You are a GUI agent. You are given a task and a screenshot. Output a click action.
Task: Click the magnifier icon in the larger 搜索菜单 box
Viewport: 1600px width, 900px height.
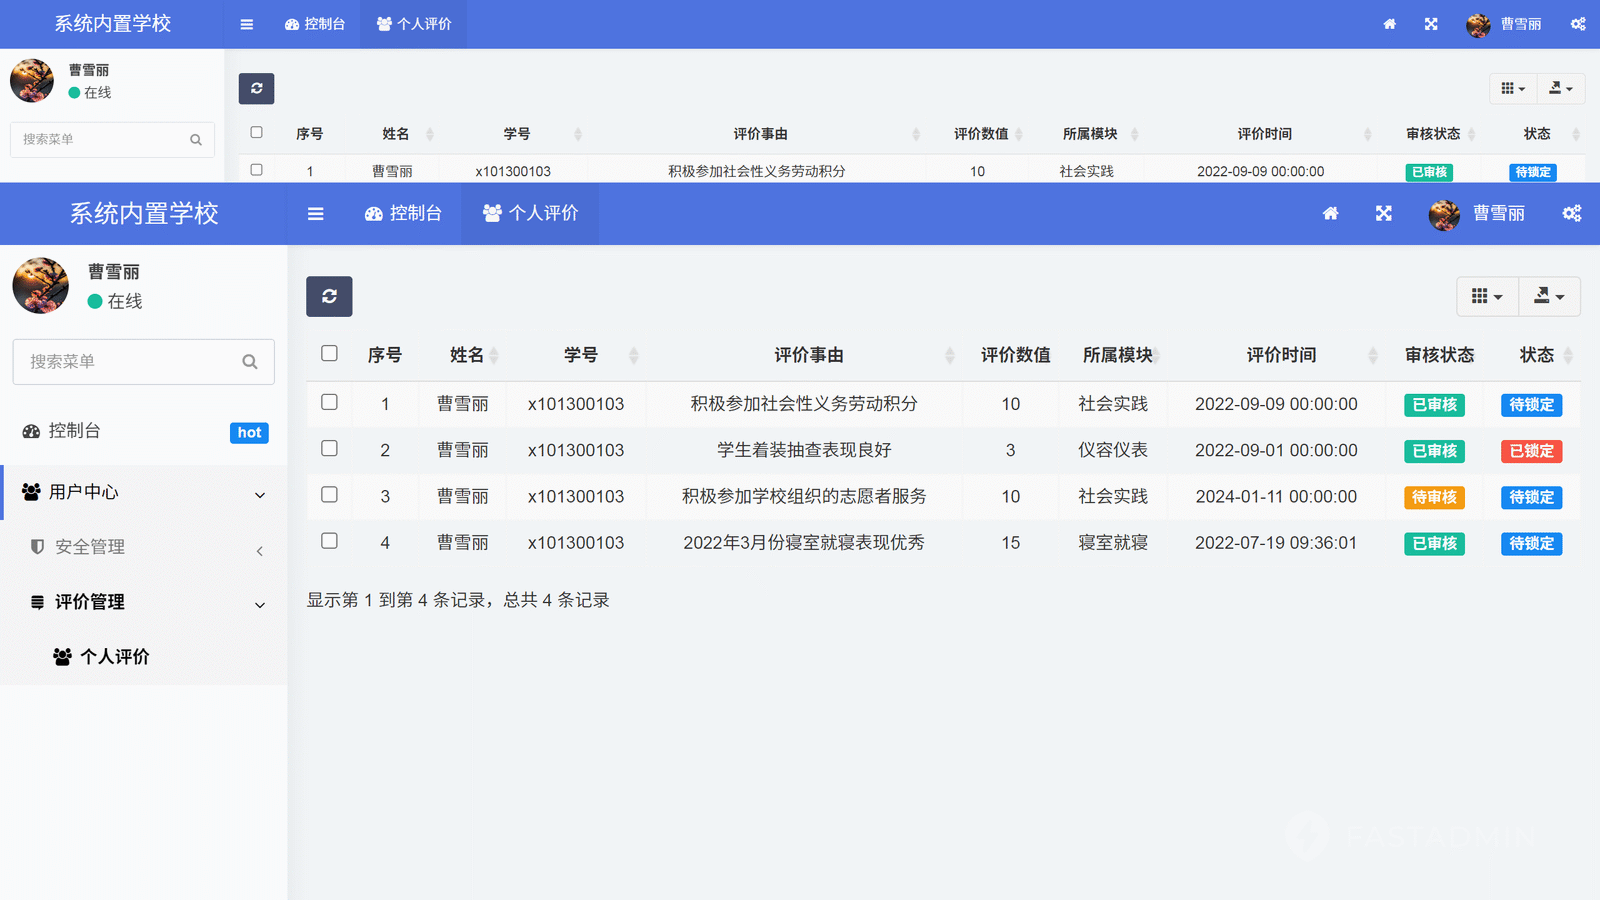250,362
